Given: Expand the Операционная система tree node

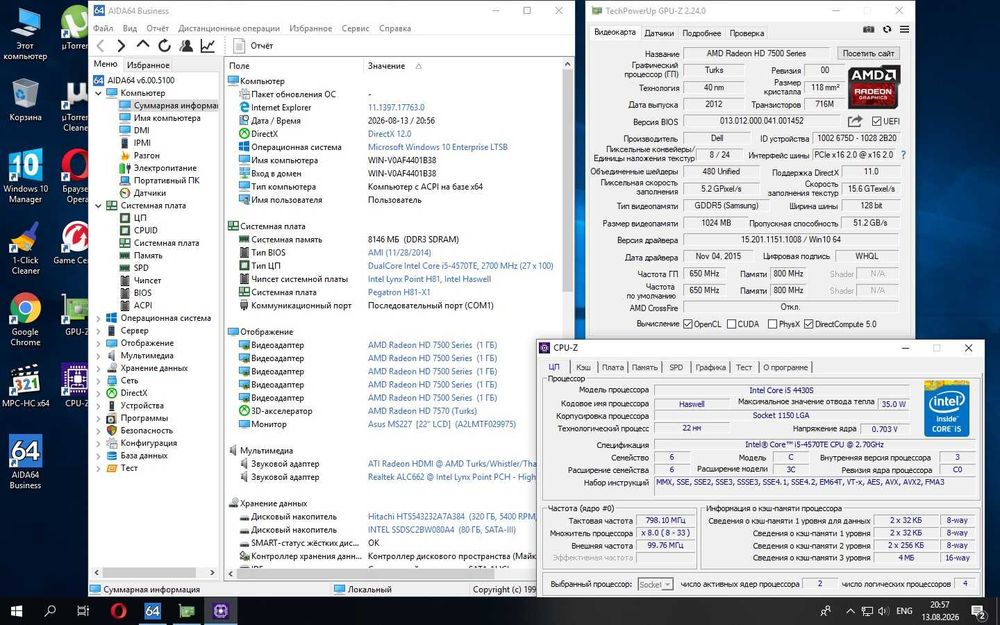Looking at the screenshot, I should point(98,318).
